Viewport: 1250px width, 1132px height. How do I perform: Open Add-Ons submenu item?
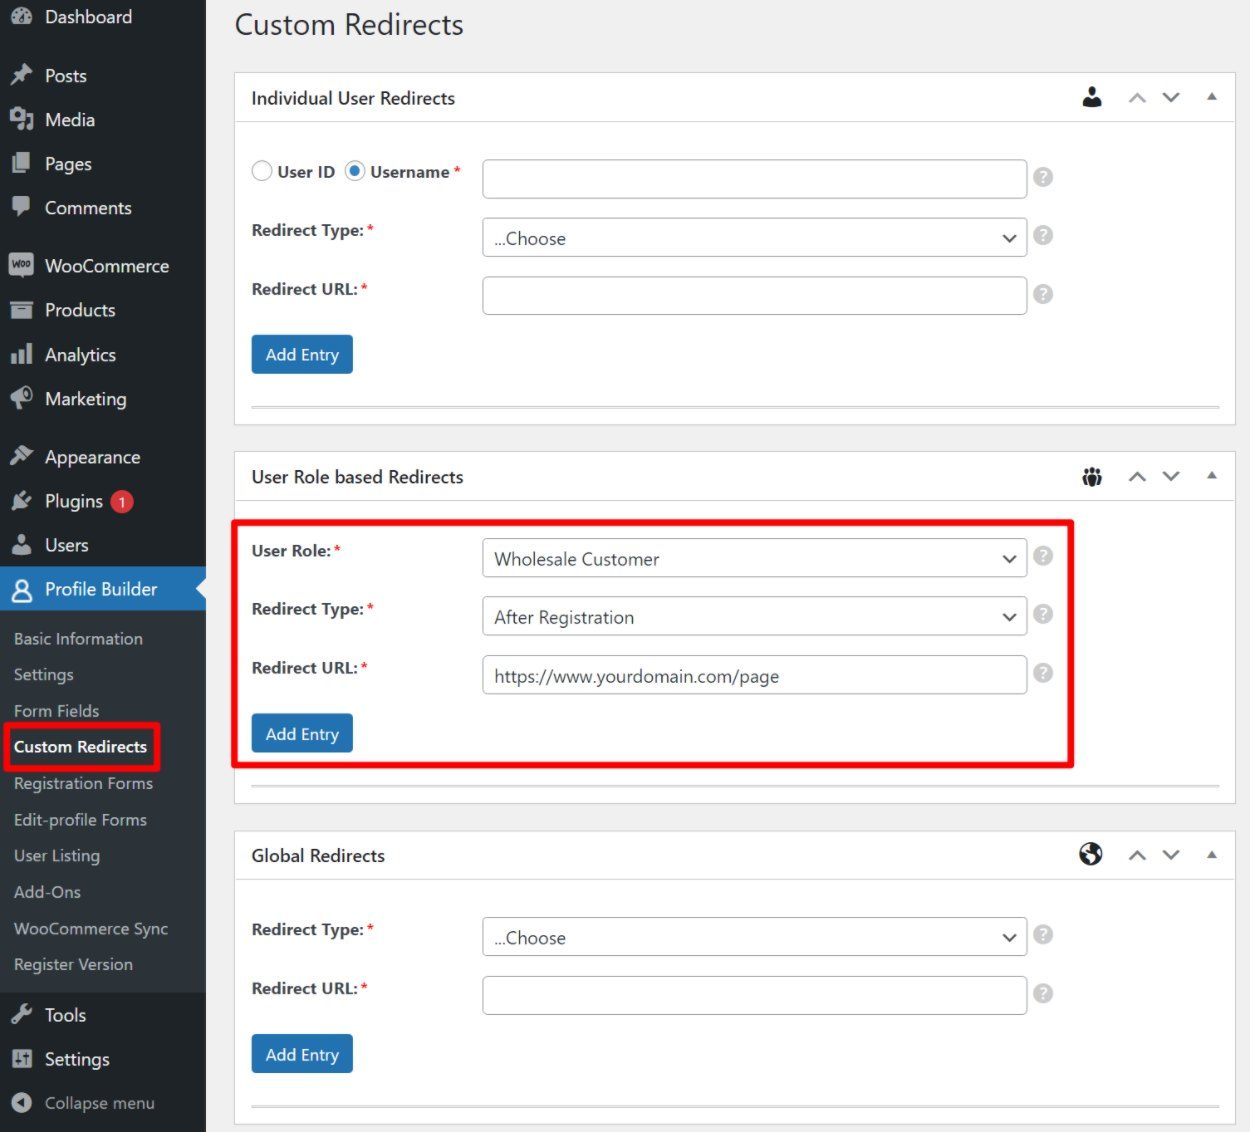(47, 891)
